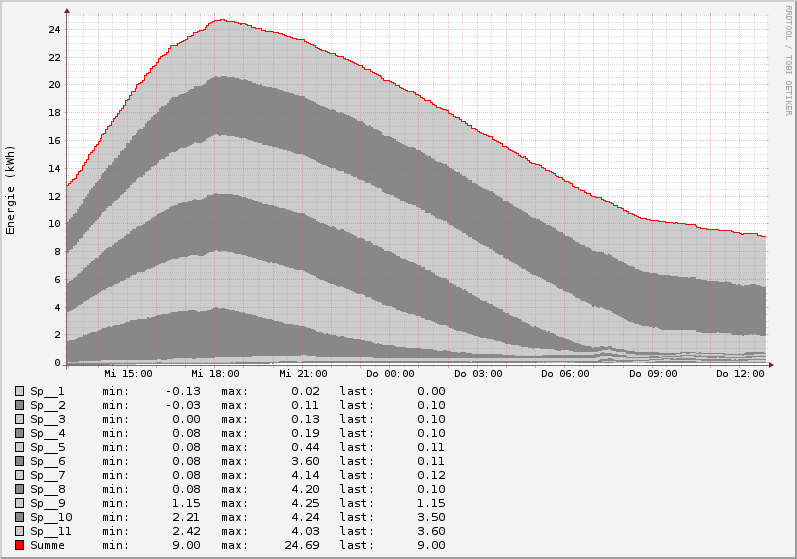This screenshot has height=559, width=797.
Task: Click the 'Mi 15:00' time axis label
Action: tap(128, 373)
